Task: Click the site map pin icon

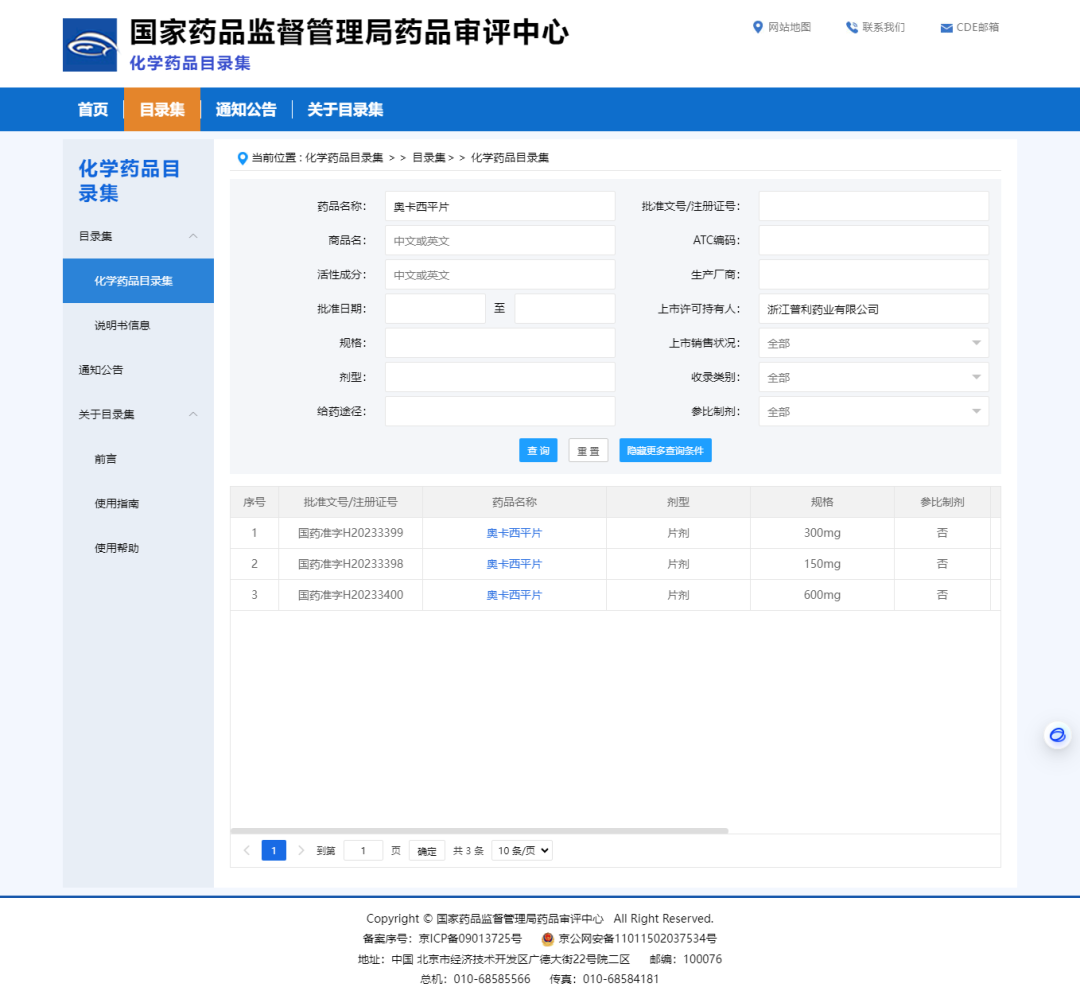Action: click(x=758, y=27)
